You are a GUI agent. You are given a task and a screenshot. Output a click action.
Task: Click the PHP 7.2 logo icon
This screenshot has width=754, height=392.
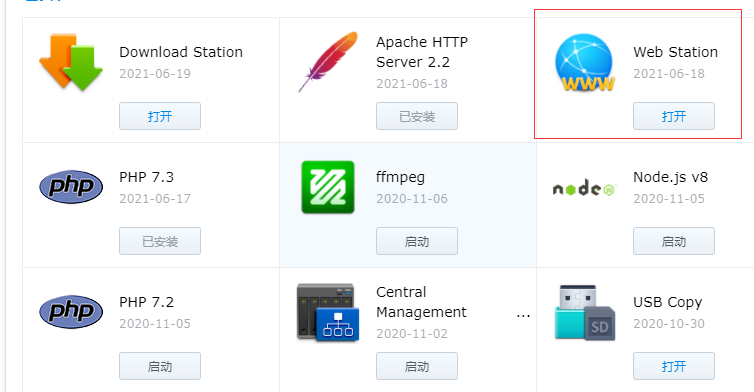[x=71, y=312]
